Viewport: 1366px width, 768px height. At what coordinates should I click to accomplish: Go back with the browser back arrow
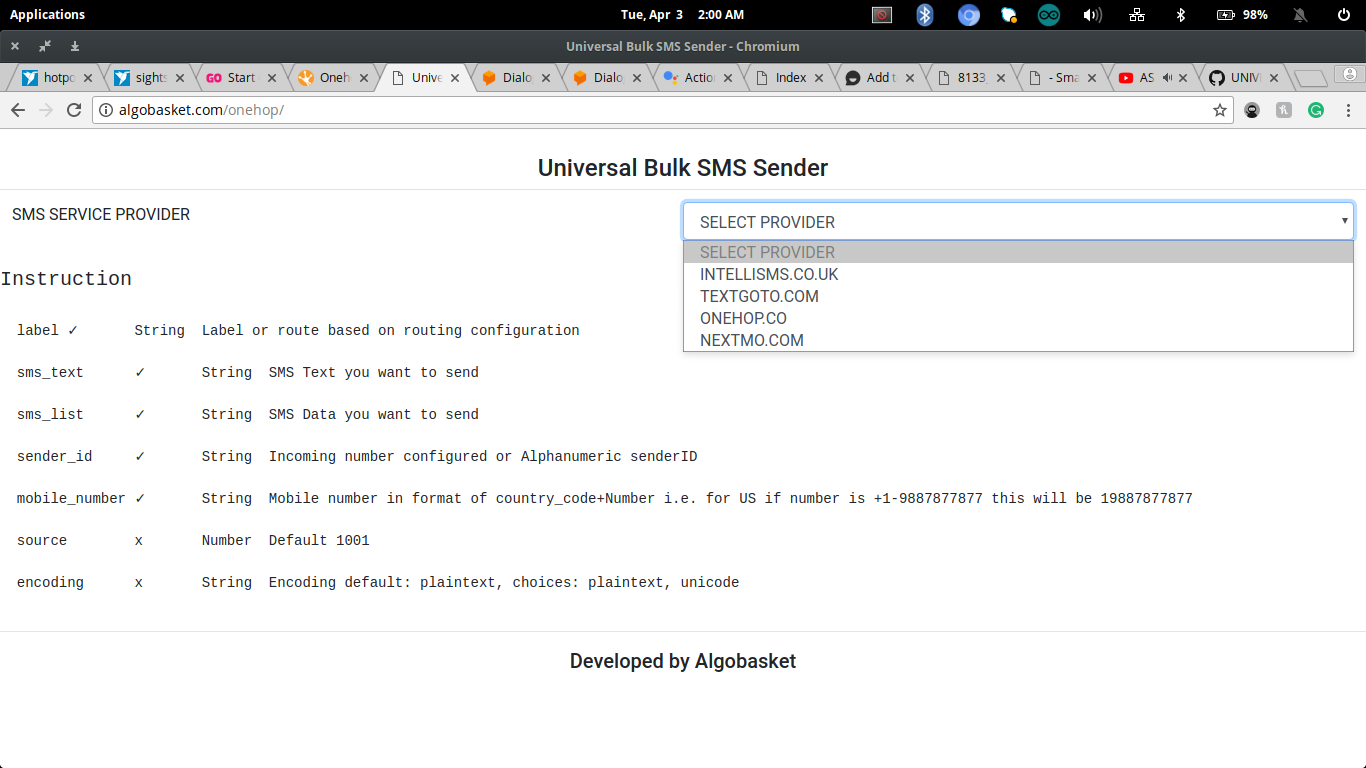click(17, 110)
